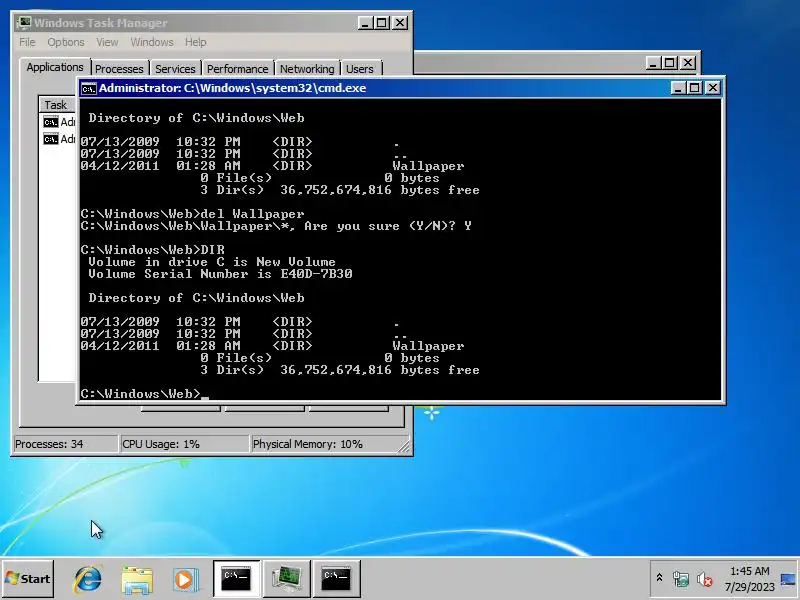Viewport: 800px width, 600px height.
Task: Open the Help menu in Task Manager
Action: click(195, 42)
